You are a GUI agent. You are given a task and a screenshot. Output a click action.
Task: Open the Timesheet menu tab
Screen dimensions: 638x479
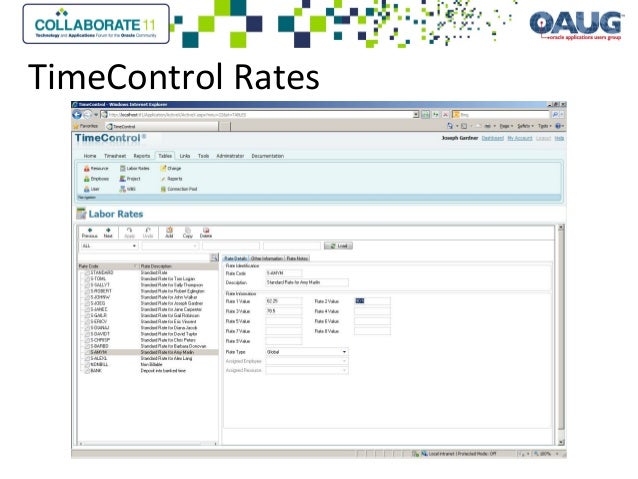(x=115, y=156)
